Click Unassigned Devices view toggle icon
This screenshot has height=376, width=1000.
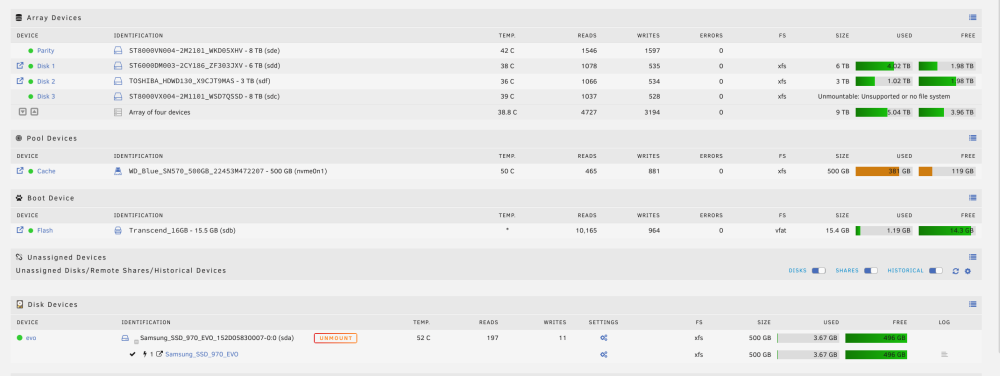tap(973, 257)
